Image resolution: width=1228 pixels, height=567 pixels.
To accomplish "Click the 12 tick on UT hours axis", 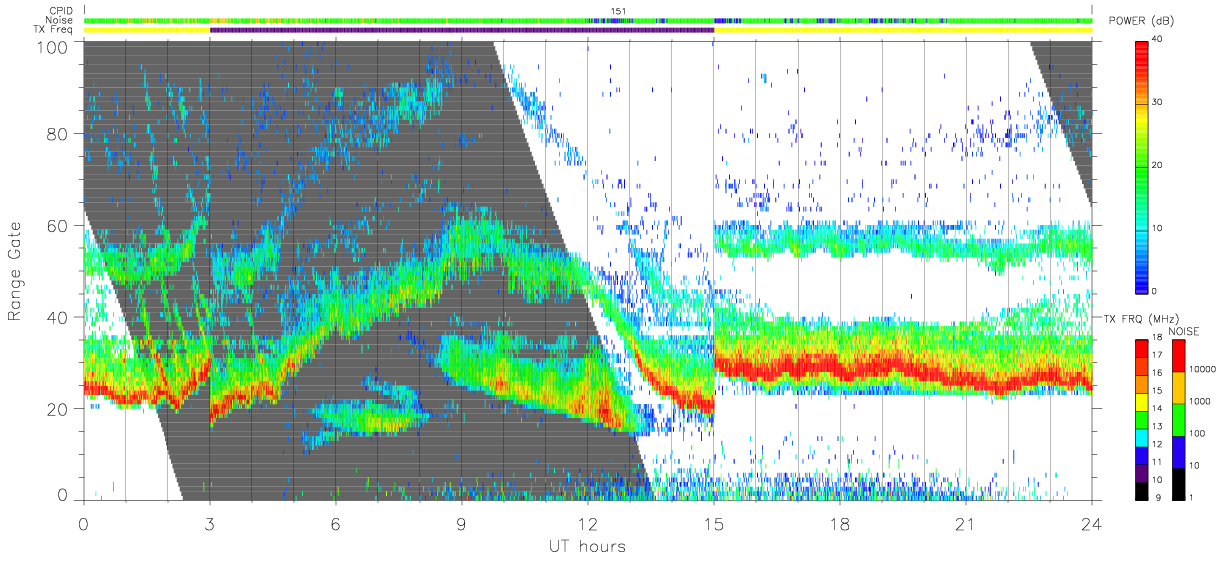I will (x=587, y=523).
